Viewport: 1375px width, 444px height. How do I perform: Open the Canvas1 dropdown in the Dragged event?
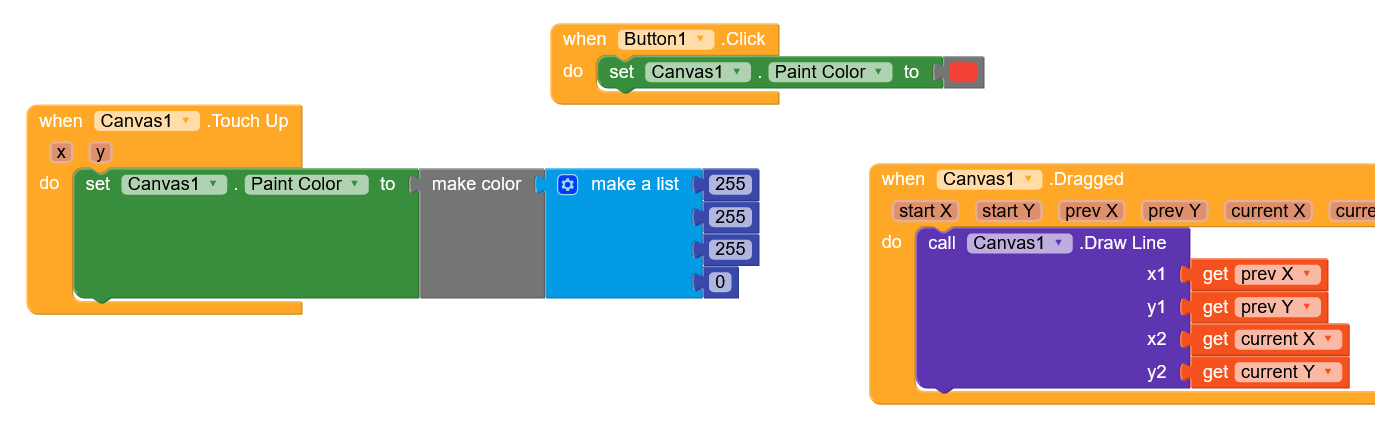point(990,179)
